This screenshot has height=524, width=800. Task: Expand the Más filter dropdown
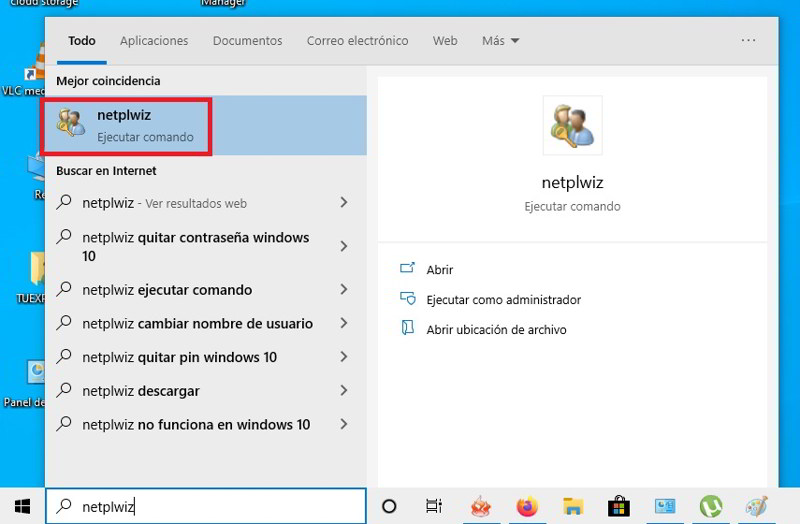coord(500,41)
